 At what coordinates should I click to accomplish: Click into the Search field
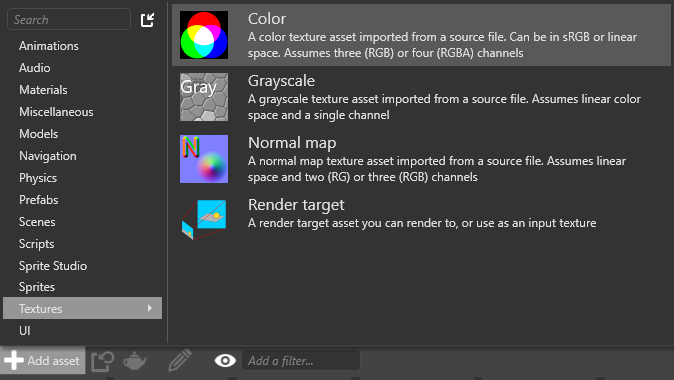coord(69,19)
